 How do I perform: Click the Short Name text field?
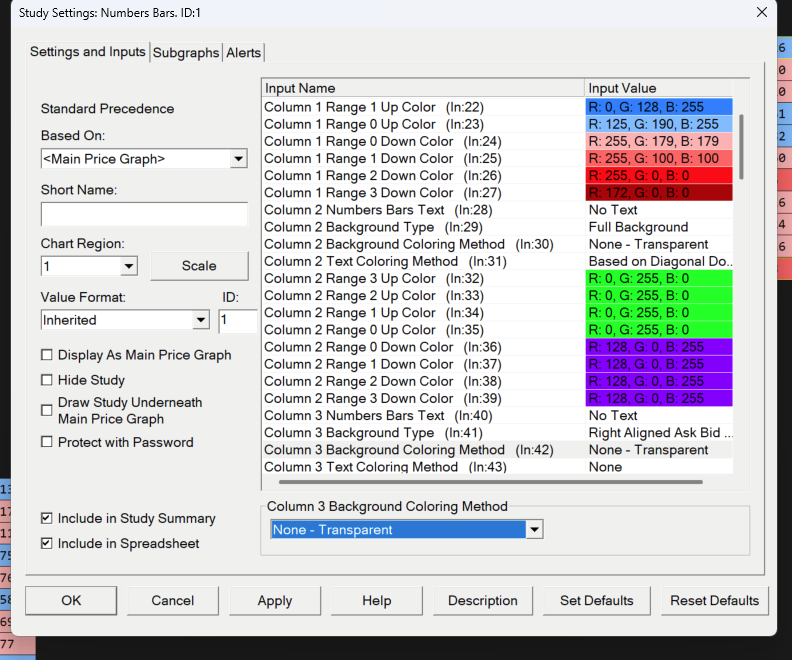(x=144, y=214)
